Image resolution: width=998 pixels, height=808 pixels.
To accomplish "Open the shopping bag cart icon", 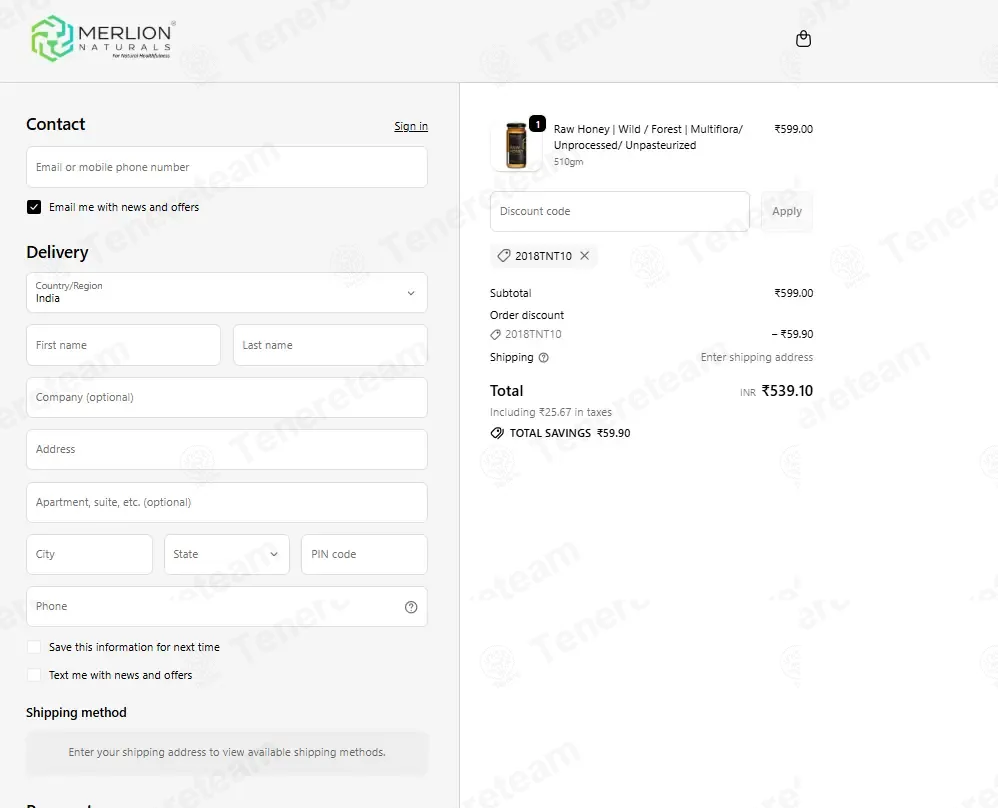I will [x=803, y=39].
